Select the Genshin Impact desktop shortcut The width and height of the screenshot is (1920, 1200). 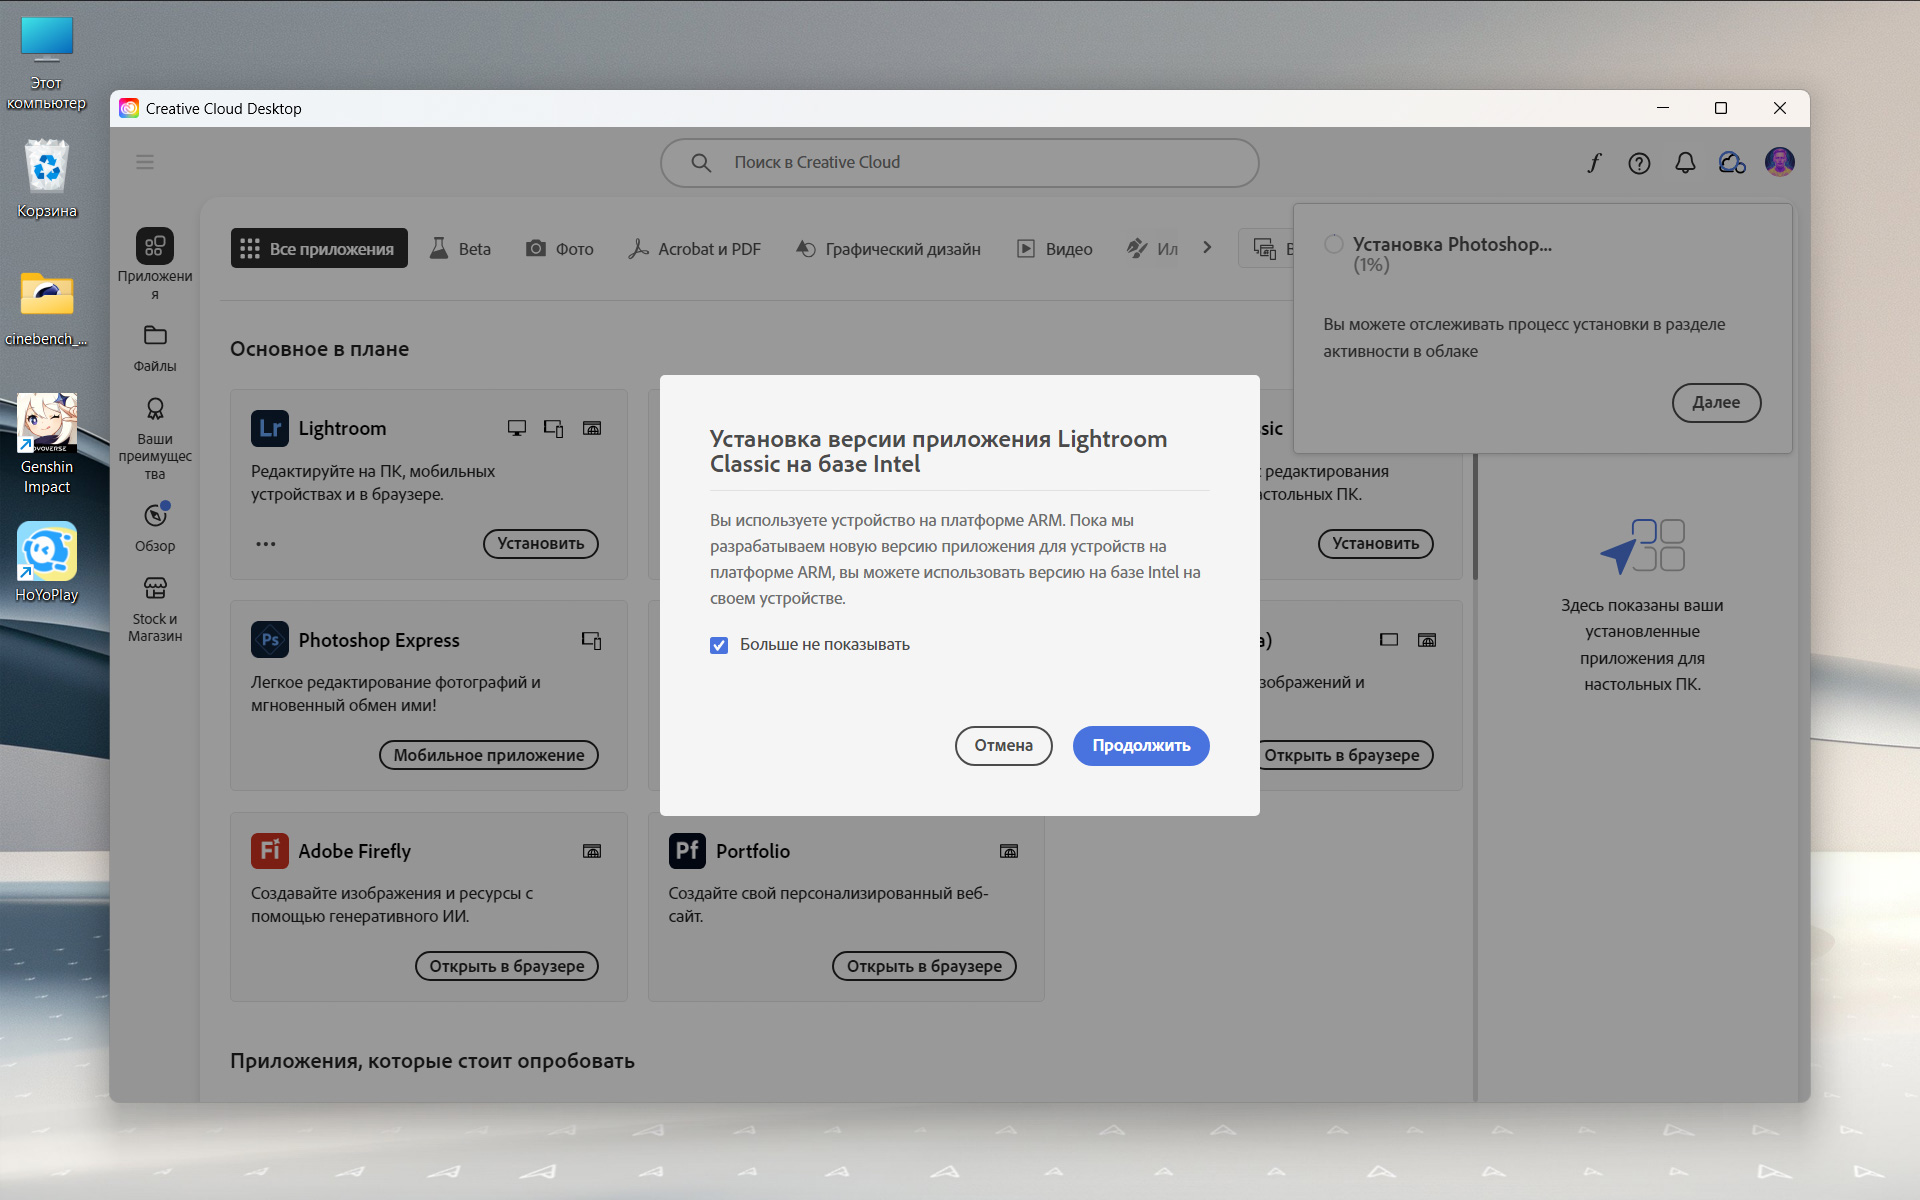(x=47, y=444)
